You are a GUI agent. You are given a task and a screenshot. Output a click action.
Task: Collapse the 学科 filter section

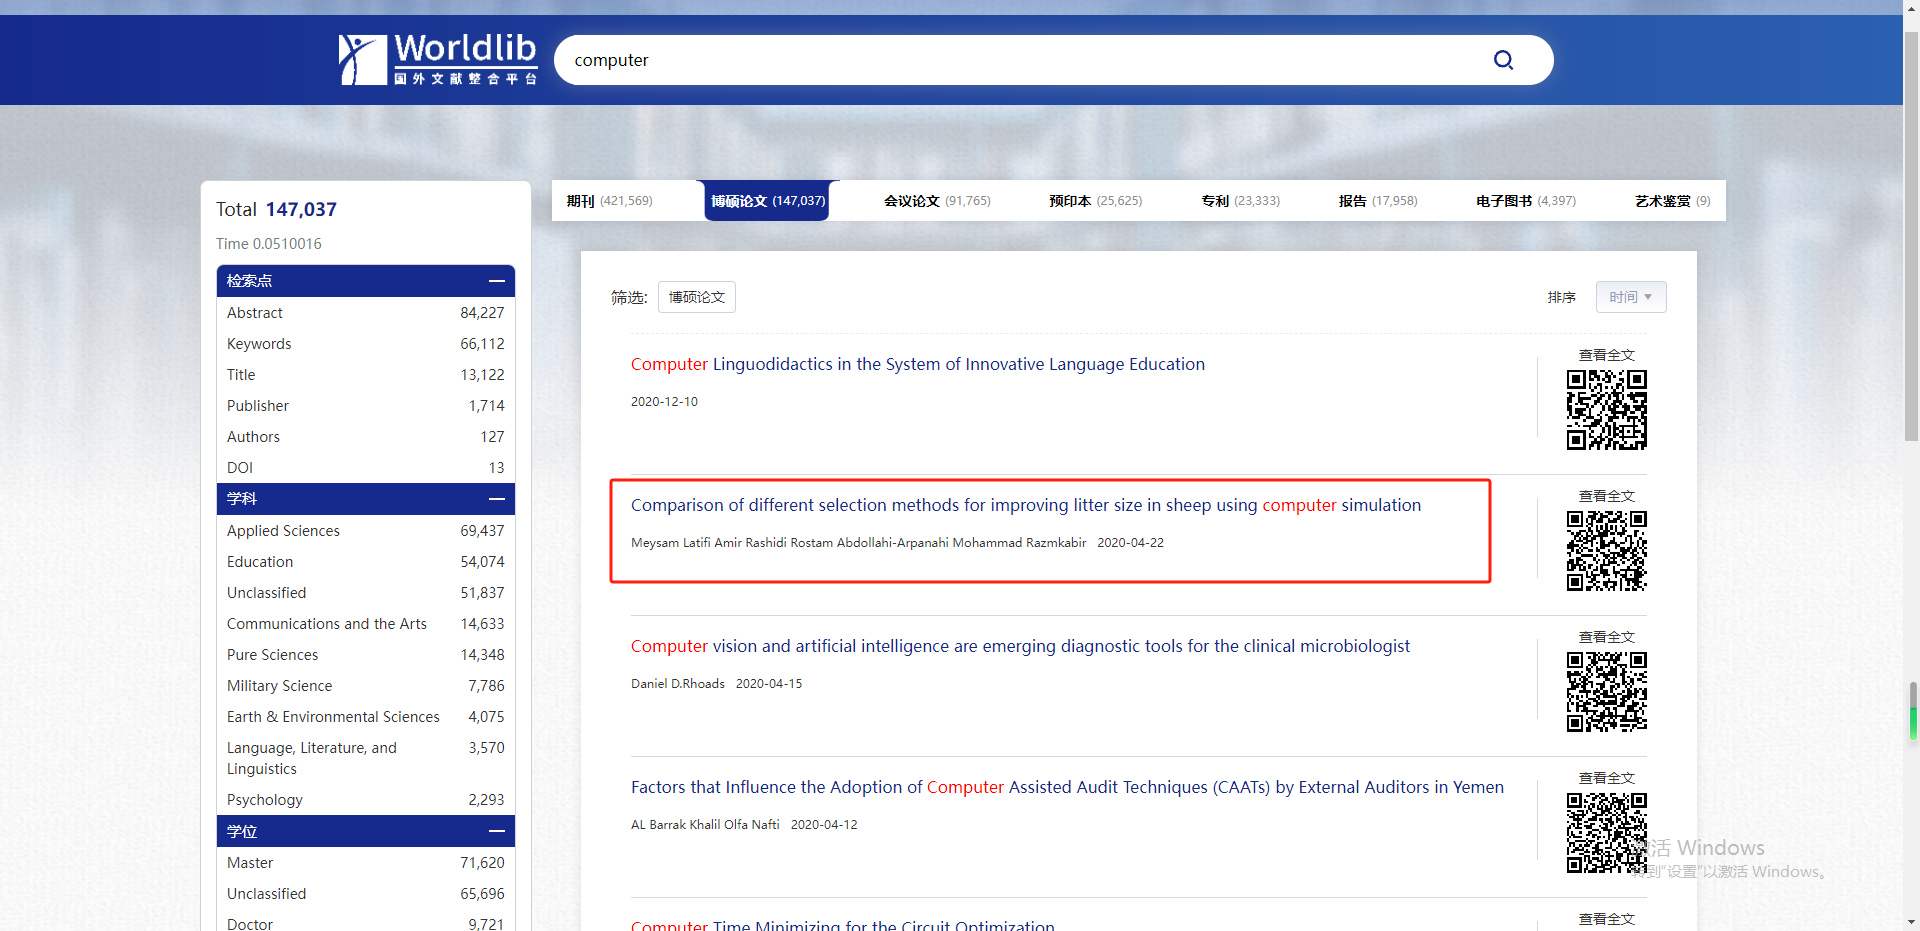[496, 499]
